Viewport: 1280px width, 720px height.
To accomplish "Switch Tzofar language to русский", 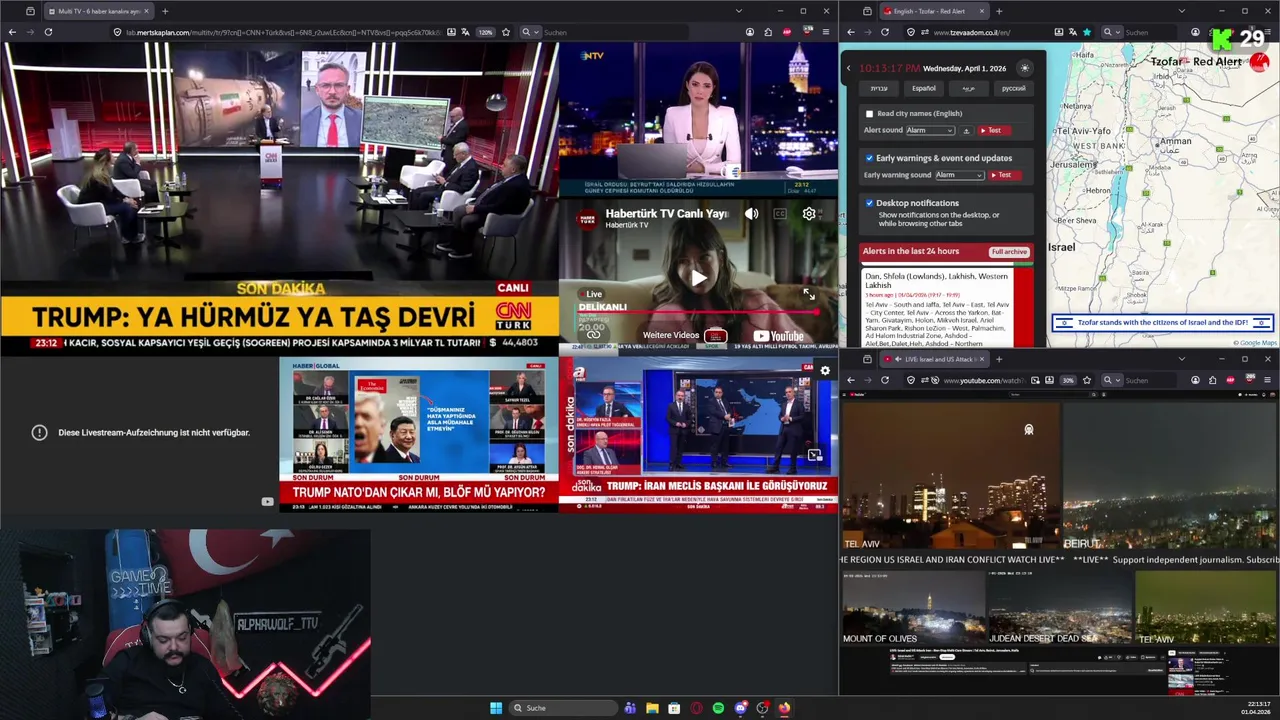I will click(1013, 88).
